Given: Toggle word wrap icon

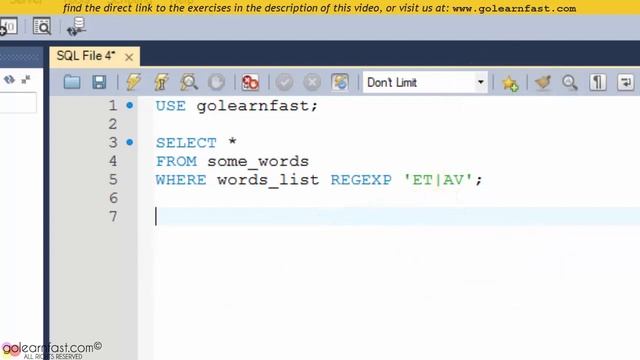Looking at the screenshot, I should click(x=625, y=82).
